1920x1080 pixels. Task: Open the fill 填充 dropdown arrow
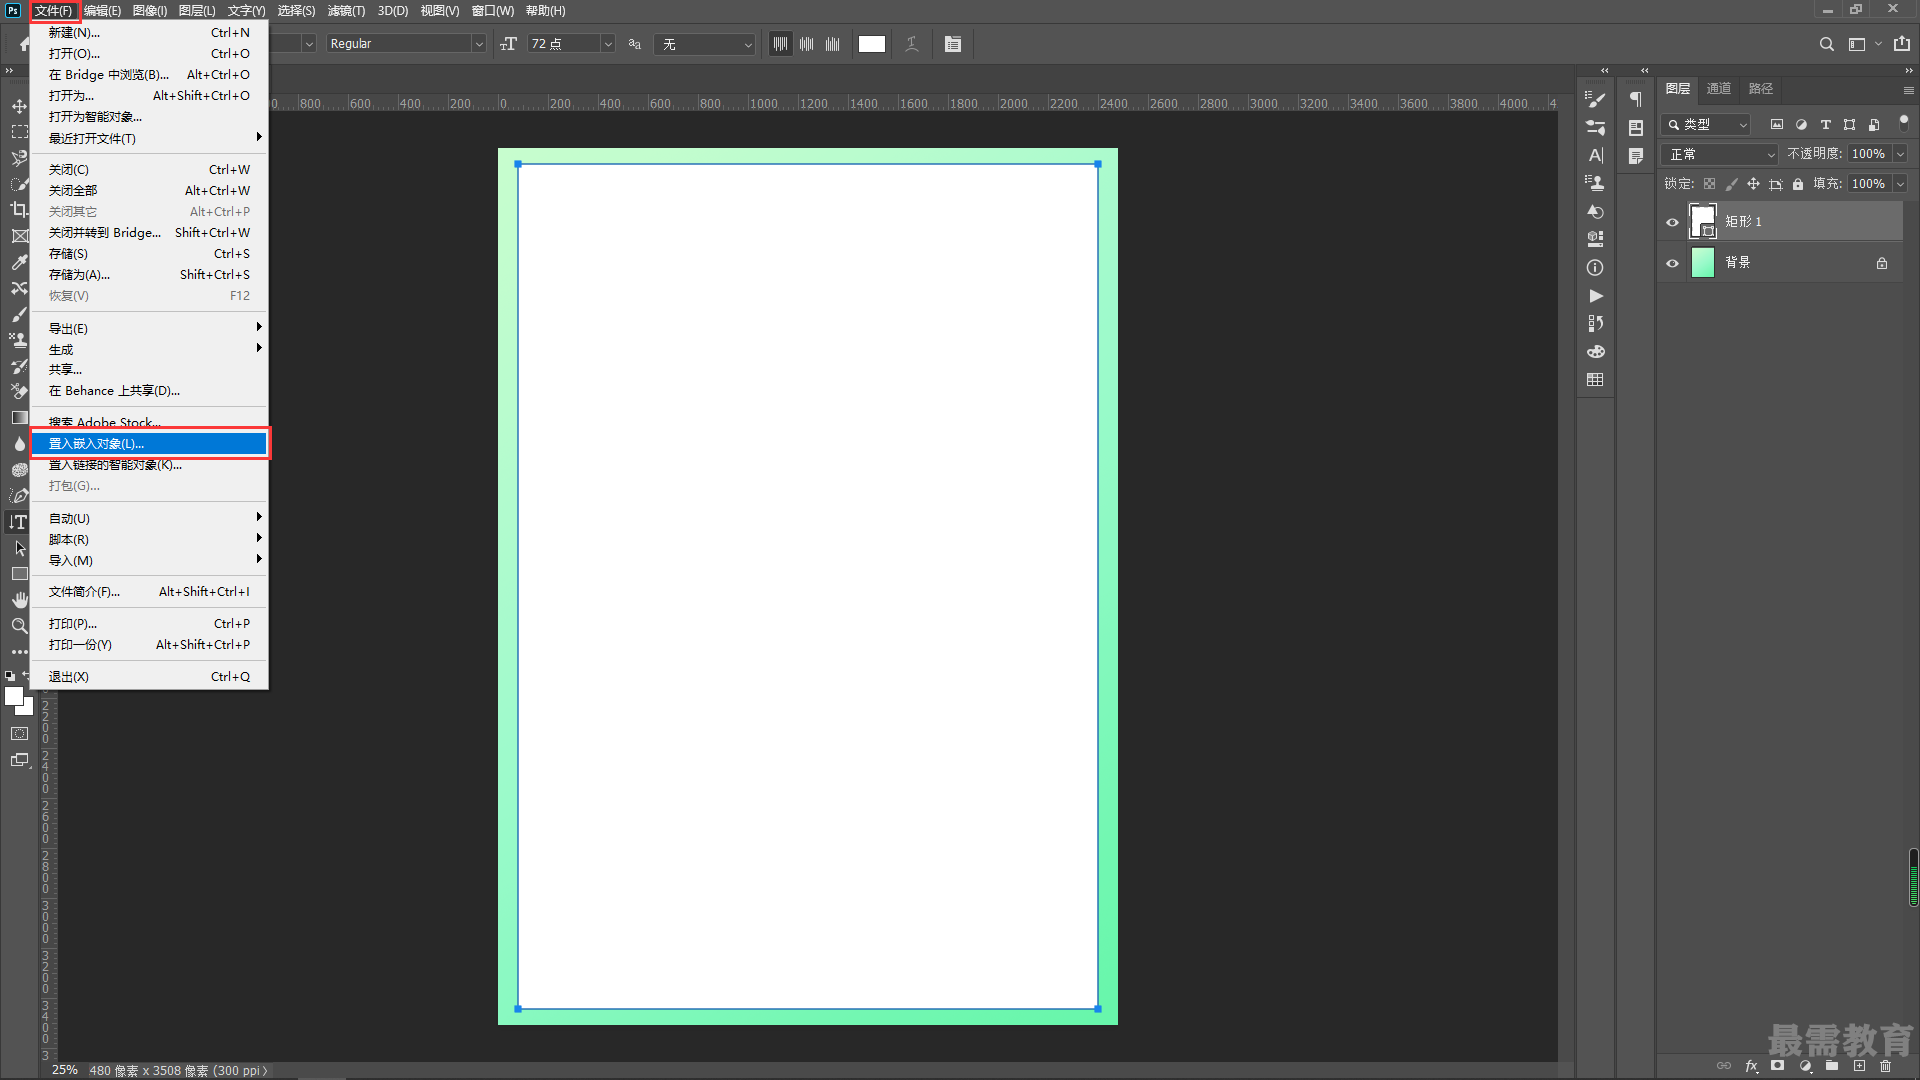coord(1900,184)
